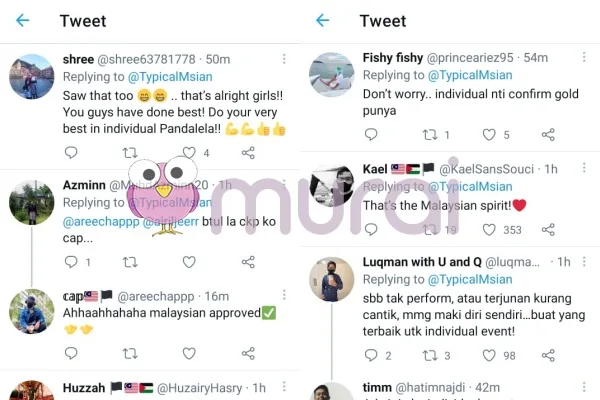
Task: Like Fishy fishy's reply about gold
Action: tap(489, 135)
